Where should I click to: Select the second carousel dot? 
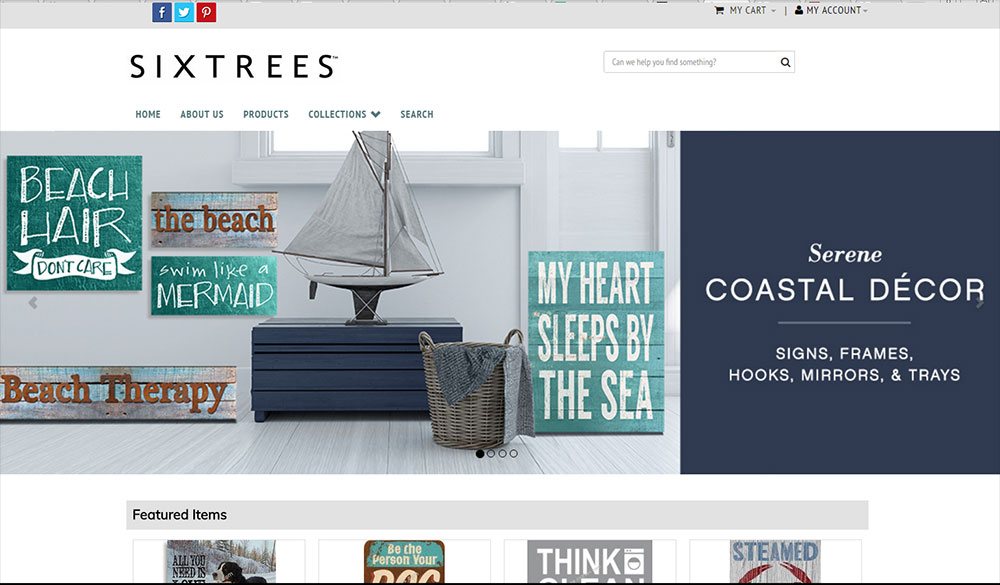(x=491, y=454)
